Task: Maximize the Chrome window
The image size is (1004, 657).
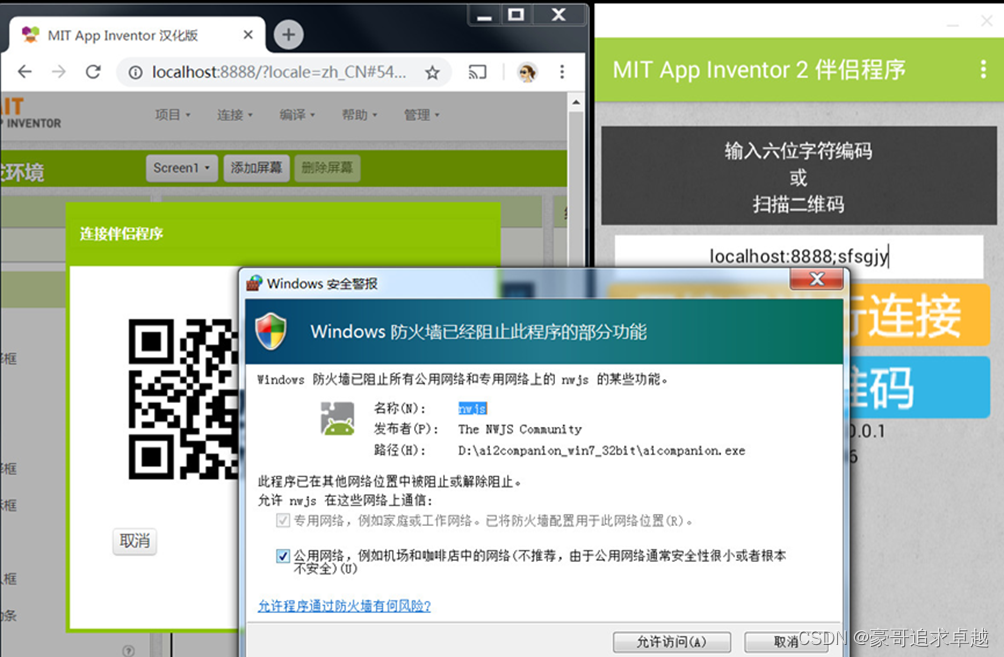Action: click(516, 15)
